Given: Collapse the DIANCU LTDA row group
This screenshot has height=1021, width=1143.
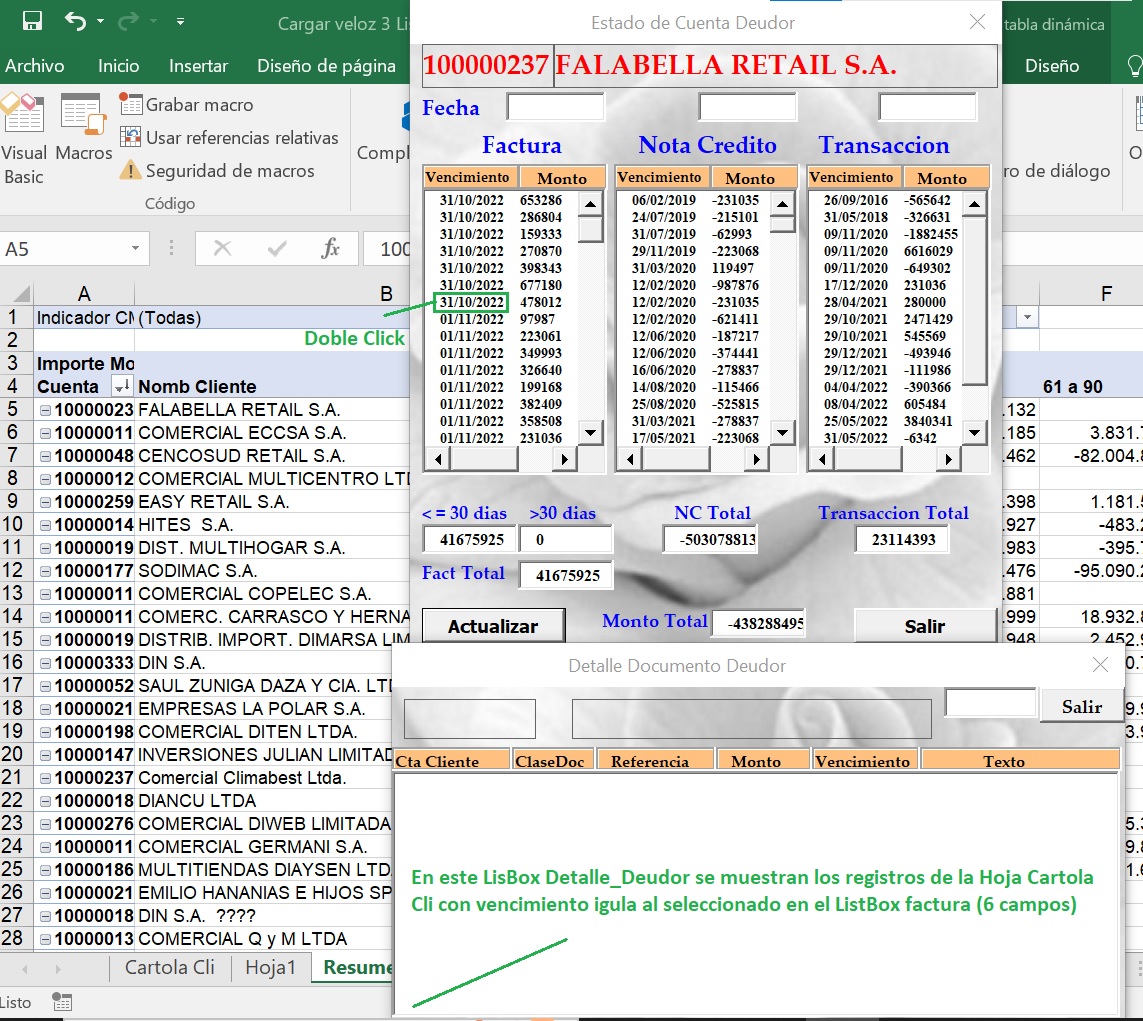Looking at the screenshot, I should [x=45, y=801].
